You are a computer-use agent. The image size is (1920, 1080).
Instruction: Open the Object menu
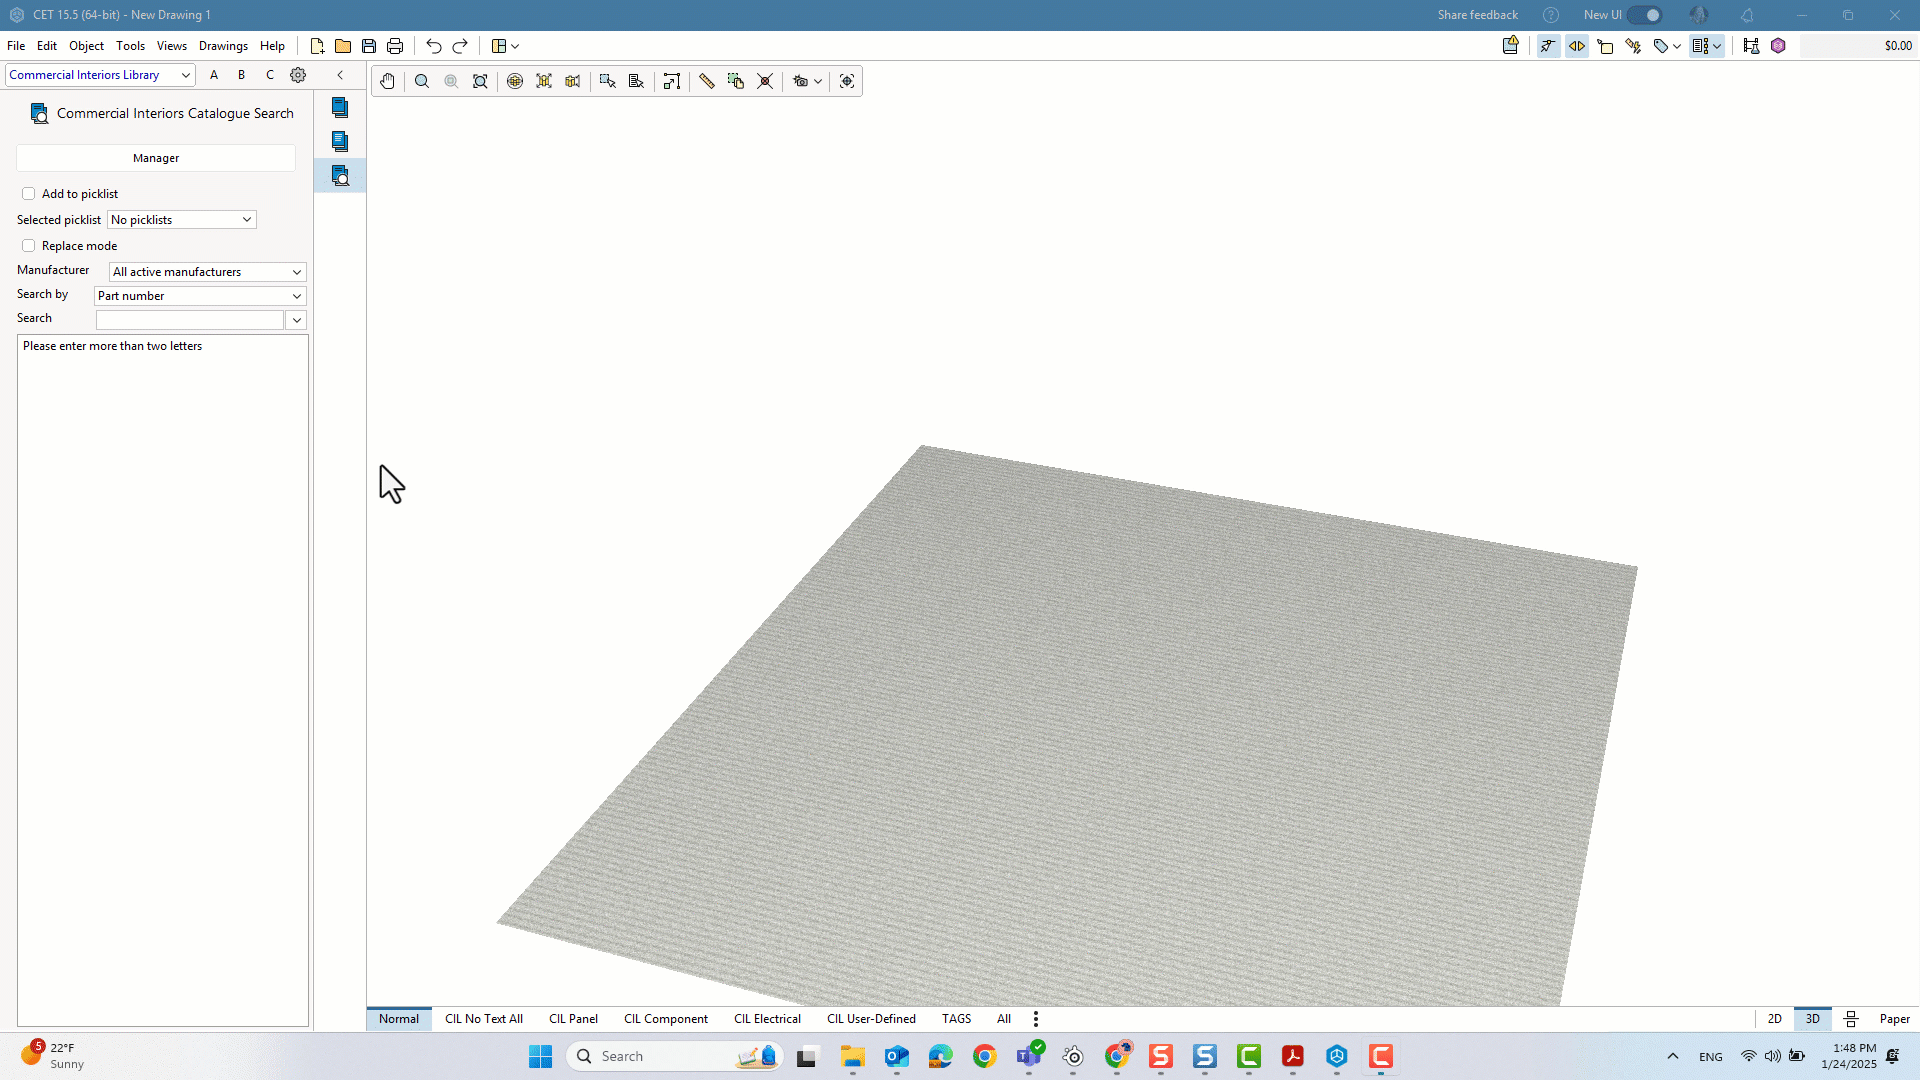click(86, 46)
